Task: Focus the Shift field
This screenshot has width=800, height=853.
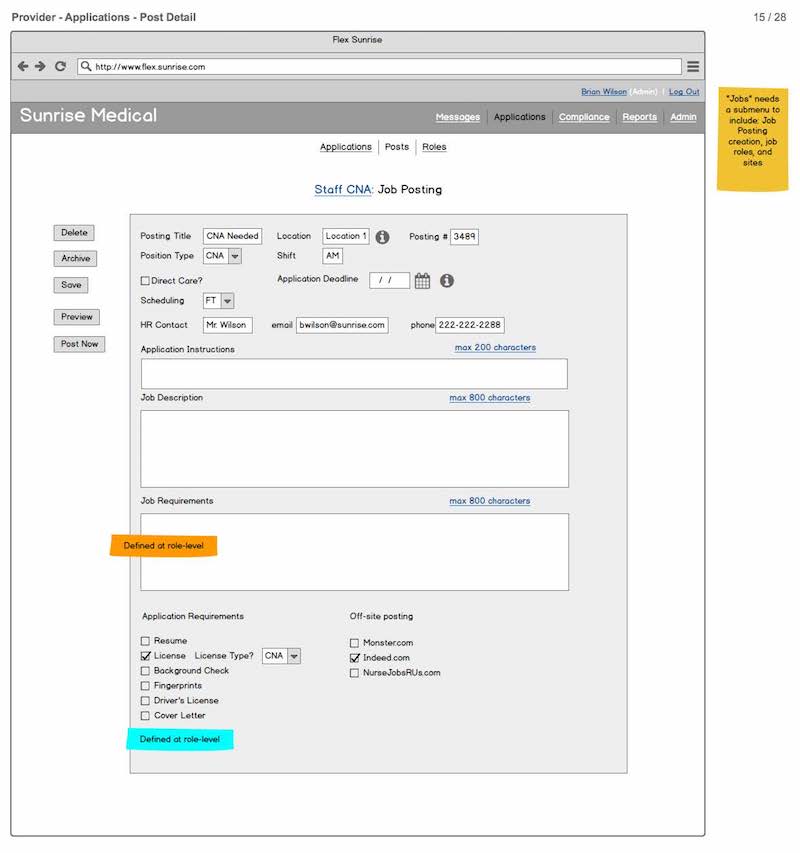Action: point(332,256)
